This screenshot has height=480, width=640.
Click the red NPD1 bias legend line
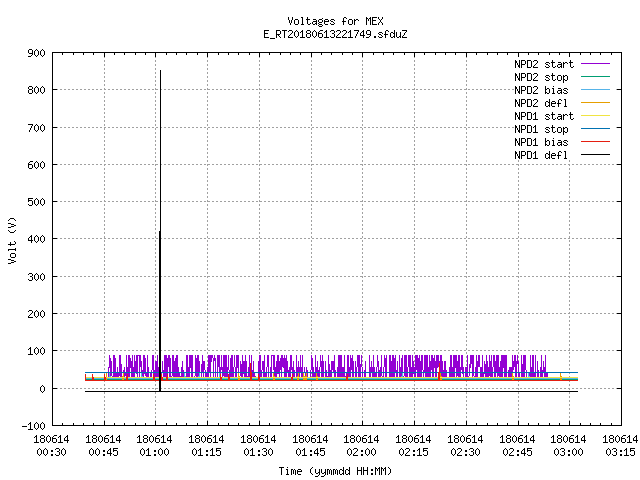[x=596, y=142]
